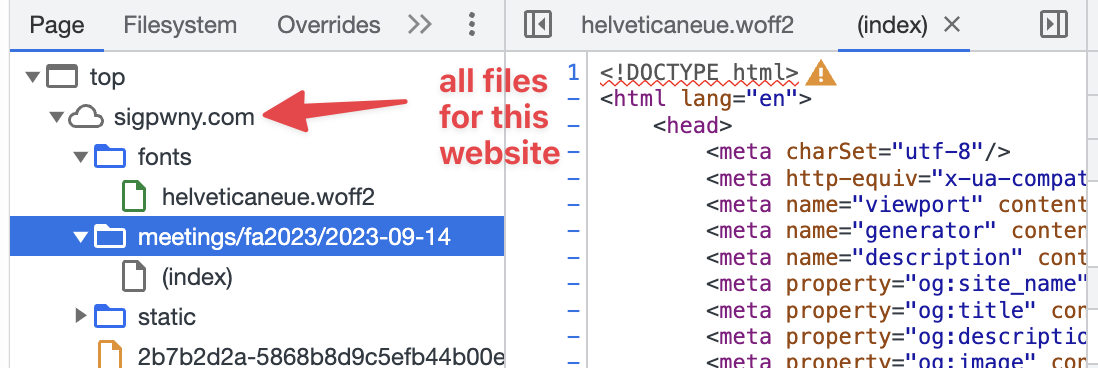Switch to the Overrides tab
Screen dimensions: 1098x368
point(328,25)
